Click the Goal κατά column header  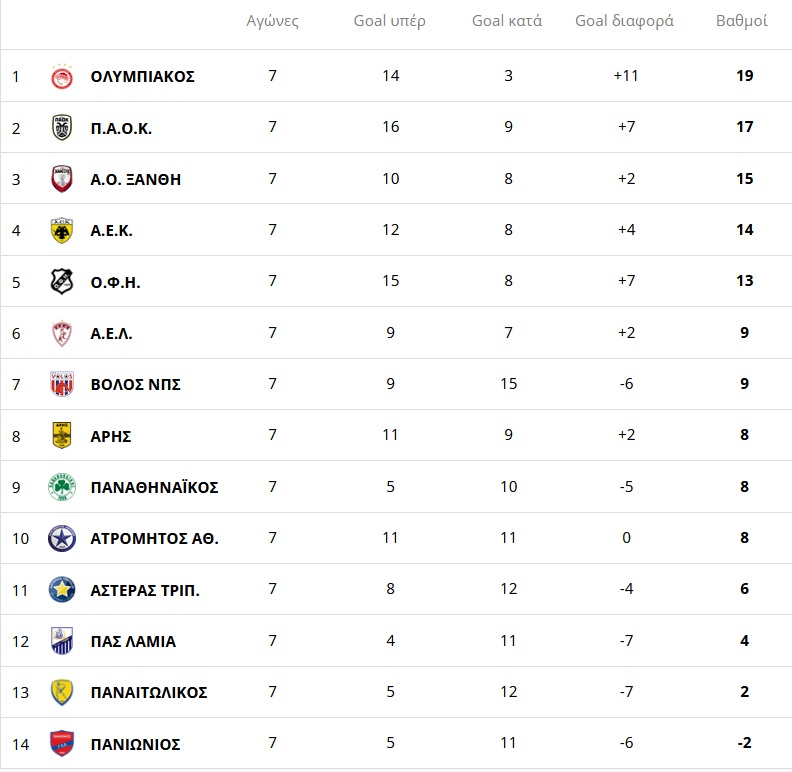pos(507,21)
